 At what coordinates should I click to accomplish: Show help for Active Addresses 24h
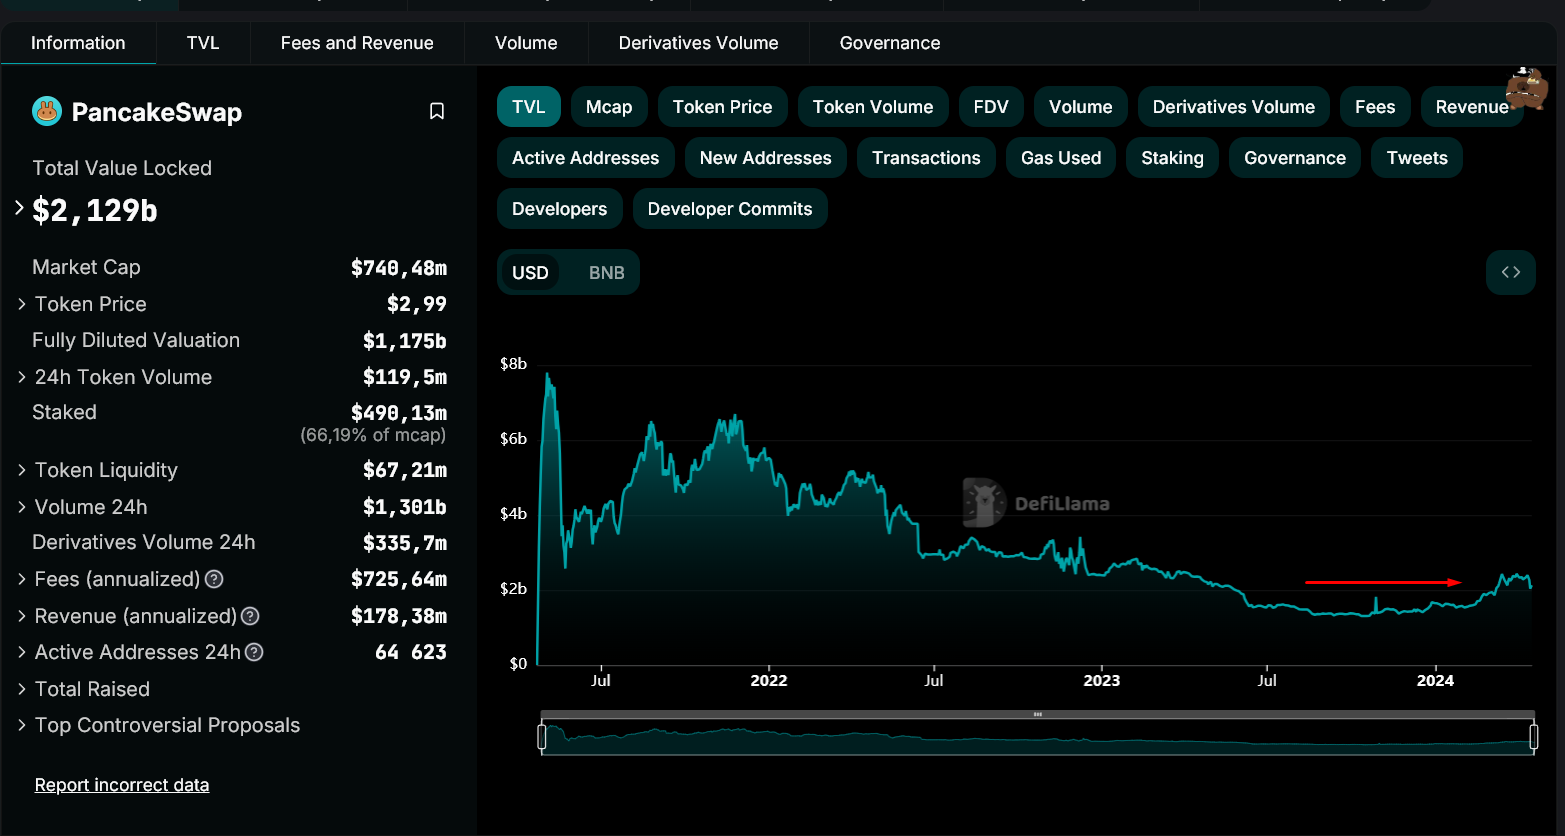click(254, 652)
